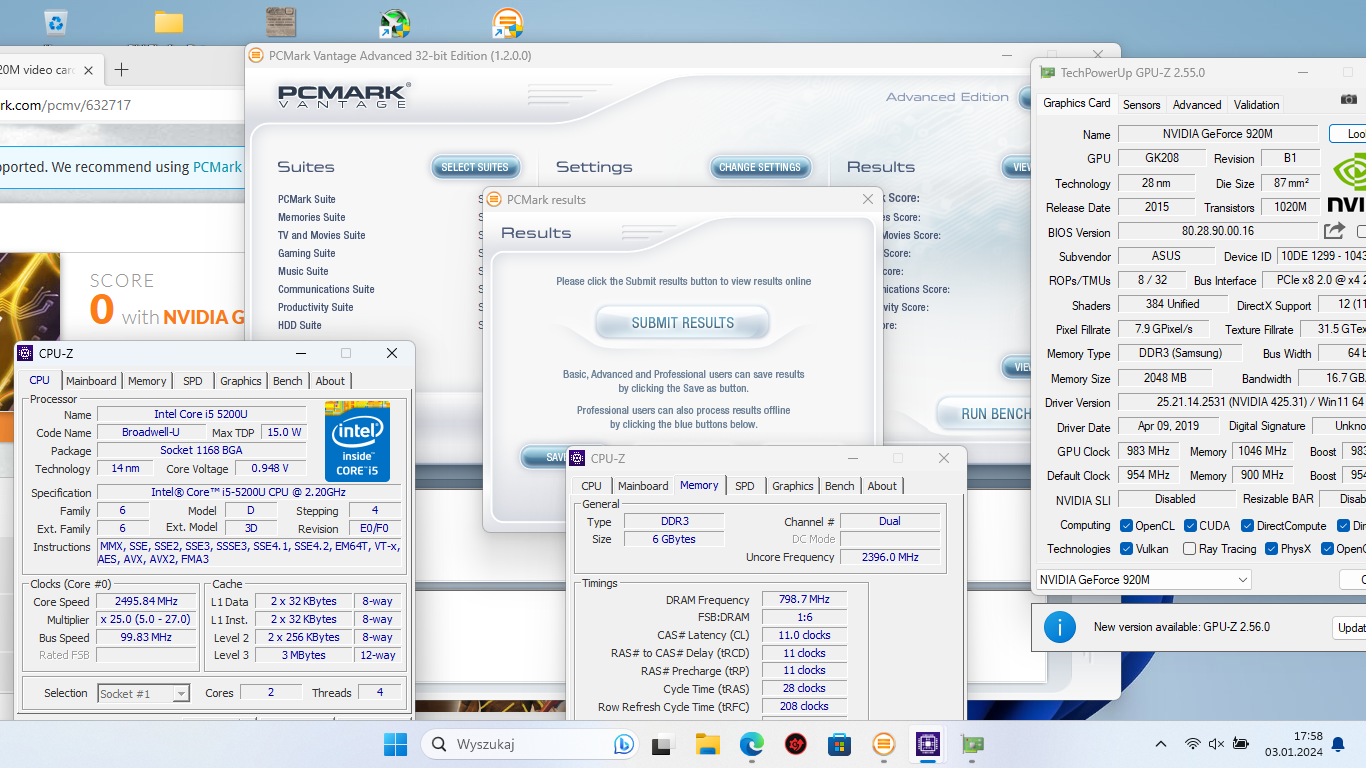Open Microsoft Store from taskbar
This screenshot has height=768, width=1366.
click(x=839, y=744)
